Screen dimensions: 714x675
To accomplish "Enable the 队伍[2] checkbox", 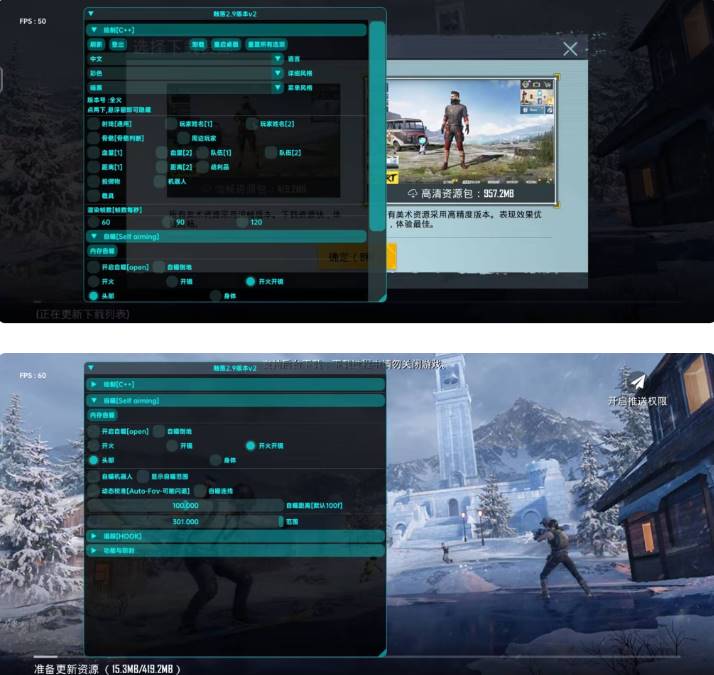I will tap(271, 153).
